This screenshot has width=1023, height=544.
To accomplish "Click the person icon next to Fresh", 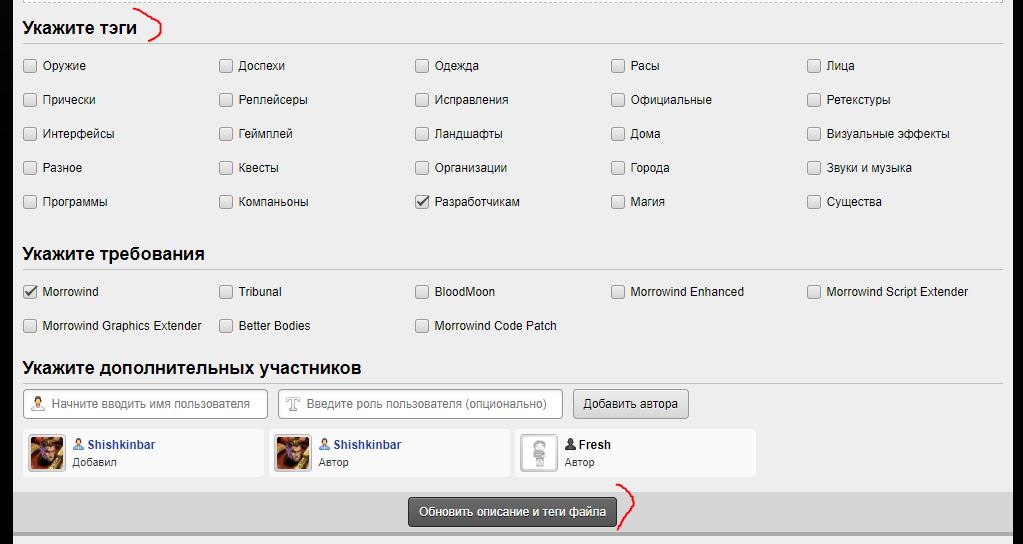I will [x=571, y=444].
